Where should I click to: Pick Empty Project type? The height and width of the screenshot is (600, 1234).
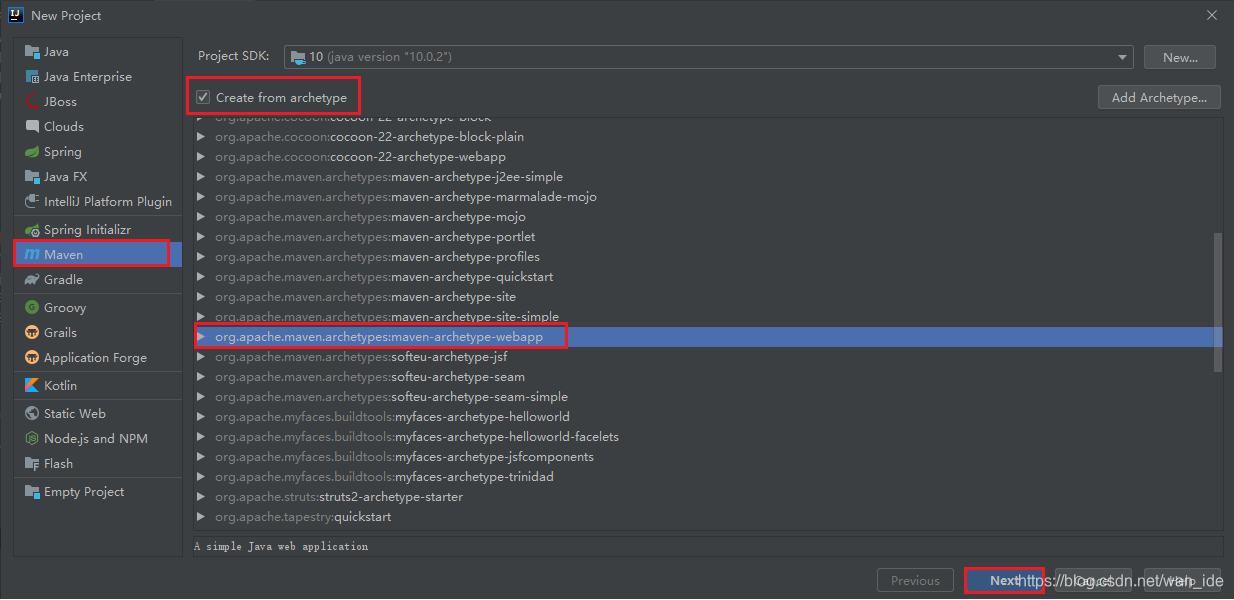pyautogui.click(x=98, y=492)
